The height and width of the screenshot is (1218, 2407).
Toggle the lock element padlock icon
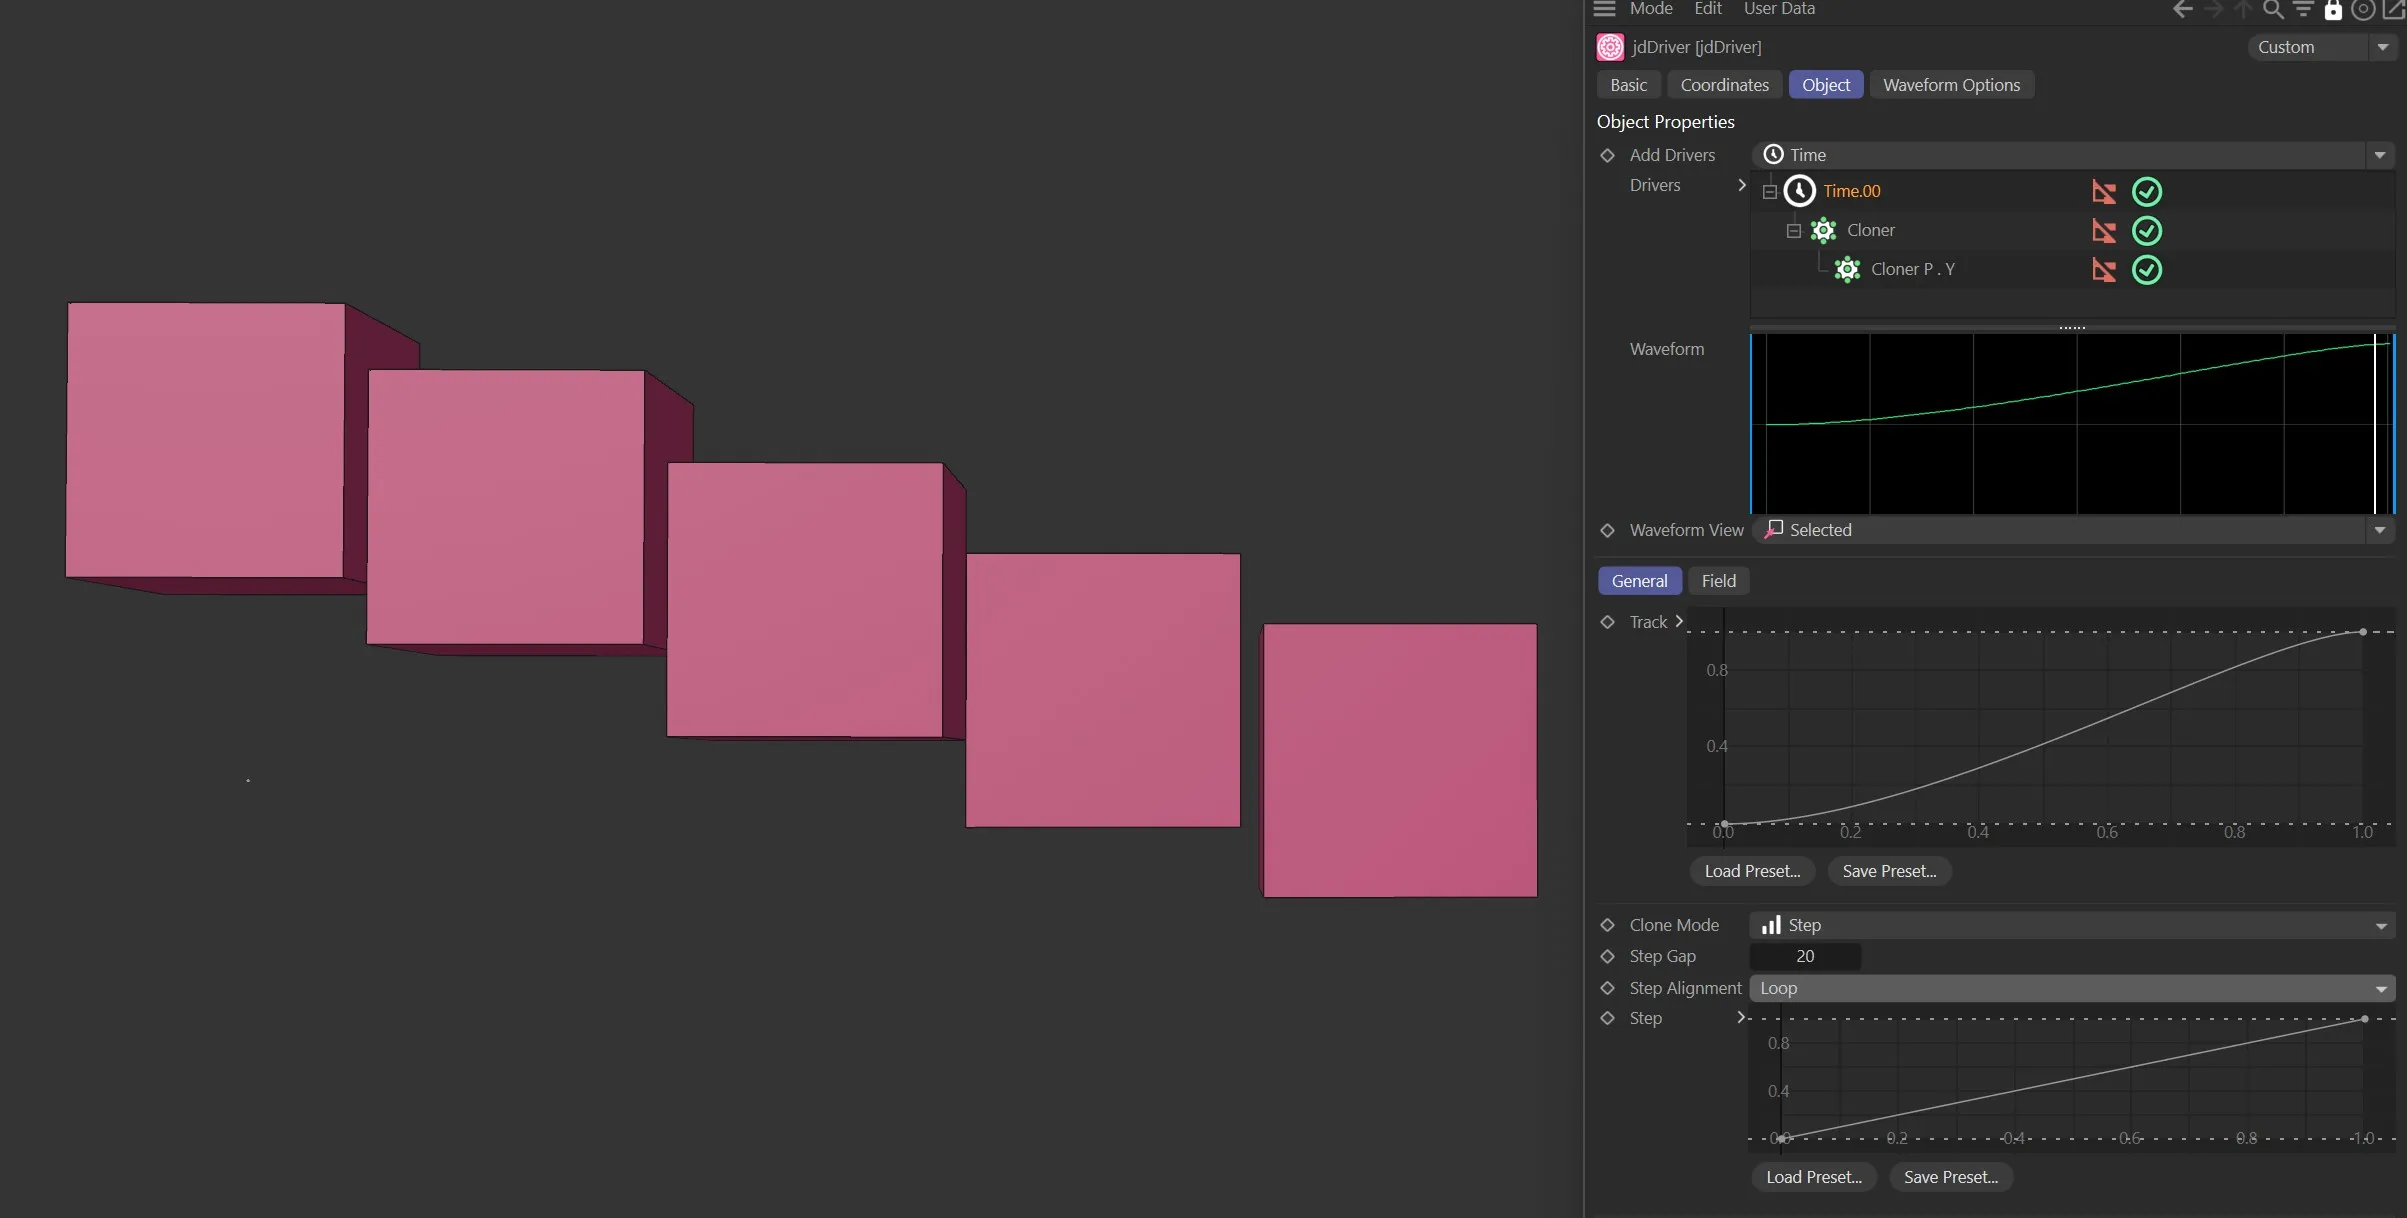point(2333,10)
